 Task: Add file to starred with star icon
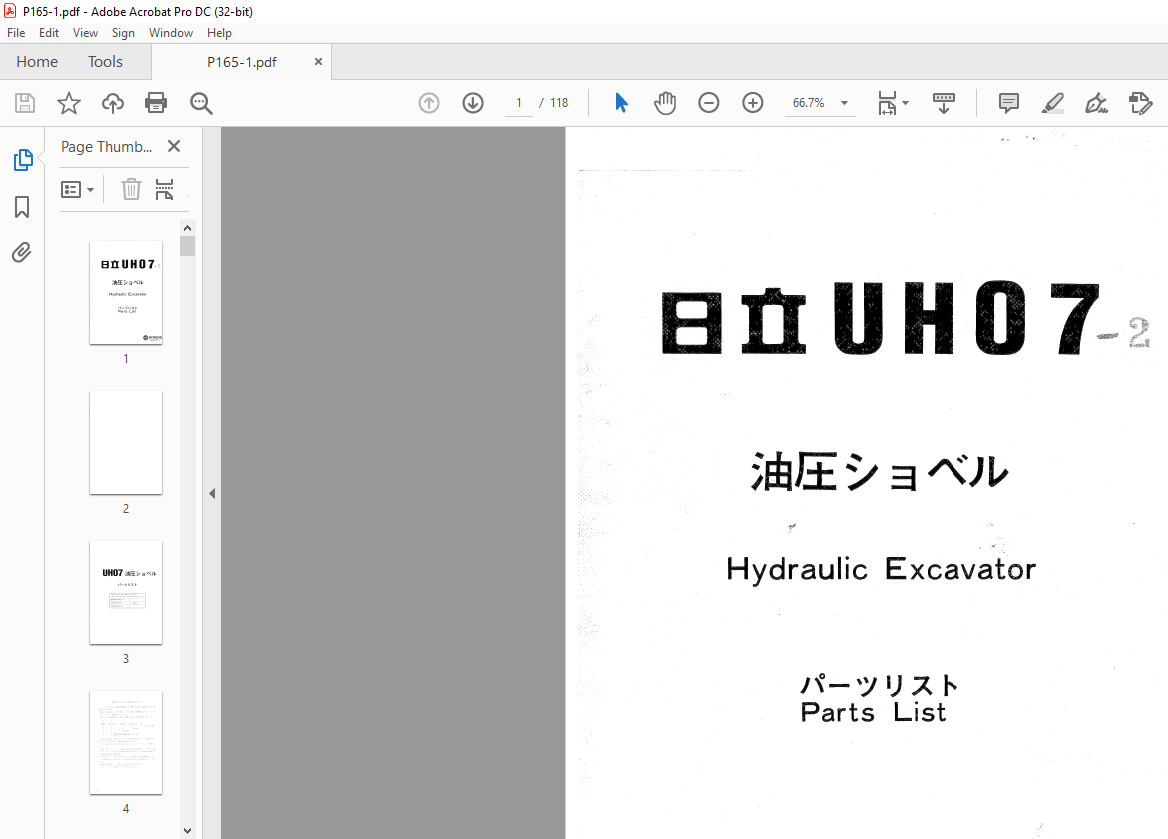pos(69,103)
